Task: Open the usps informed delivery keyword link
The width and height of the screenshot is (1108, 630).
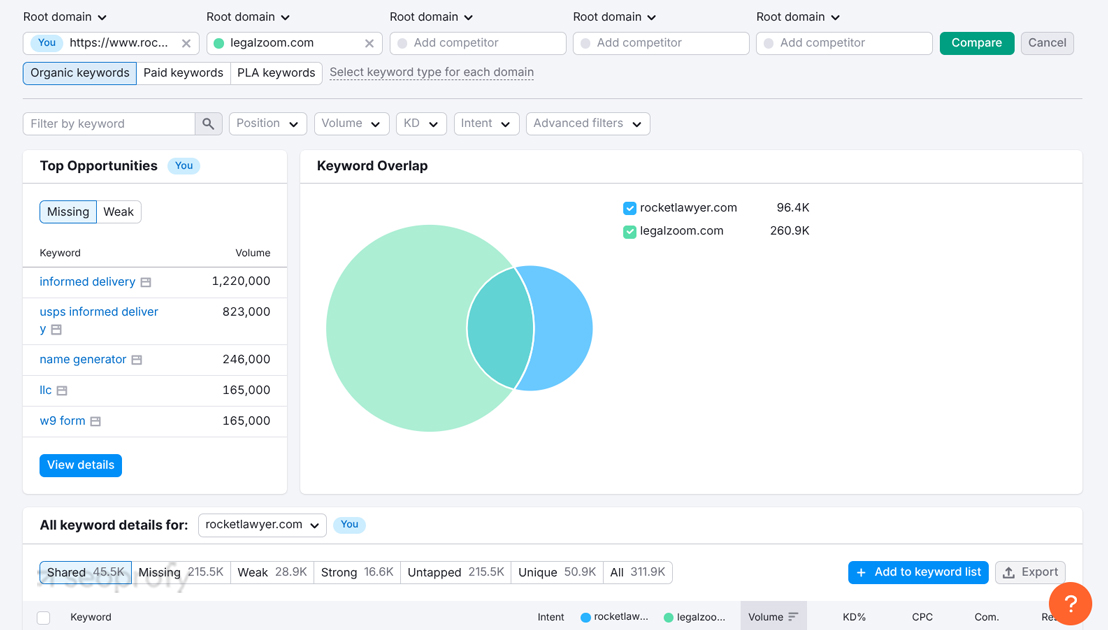Action: [x=99, y=320]
